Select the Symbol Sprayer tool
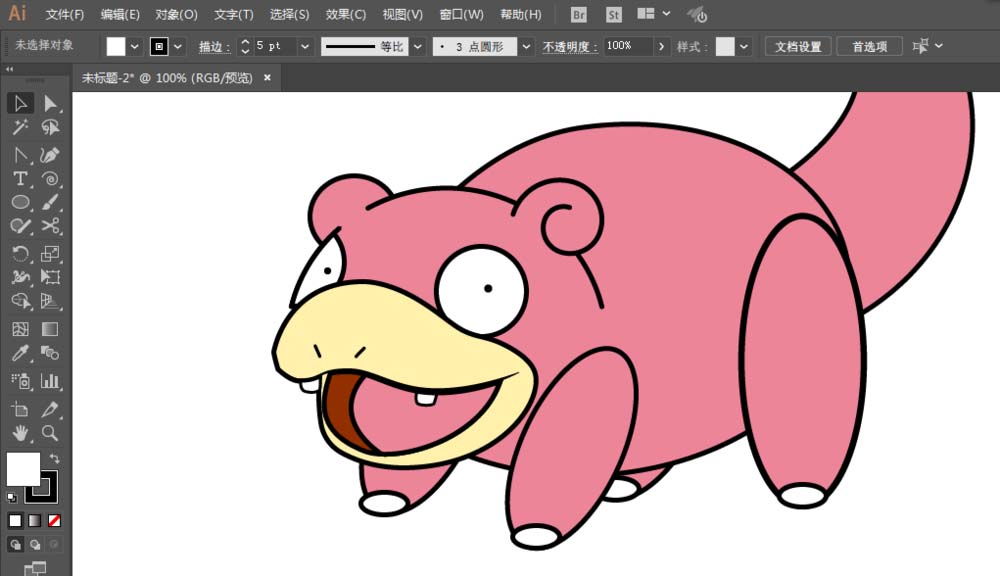 click(20, 381)
